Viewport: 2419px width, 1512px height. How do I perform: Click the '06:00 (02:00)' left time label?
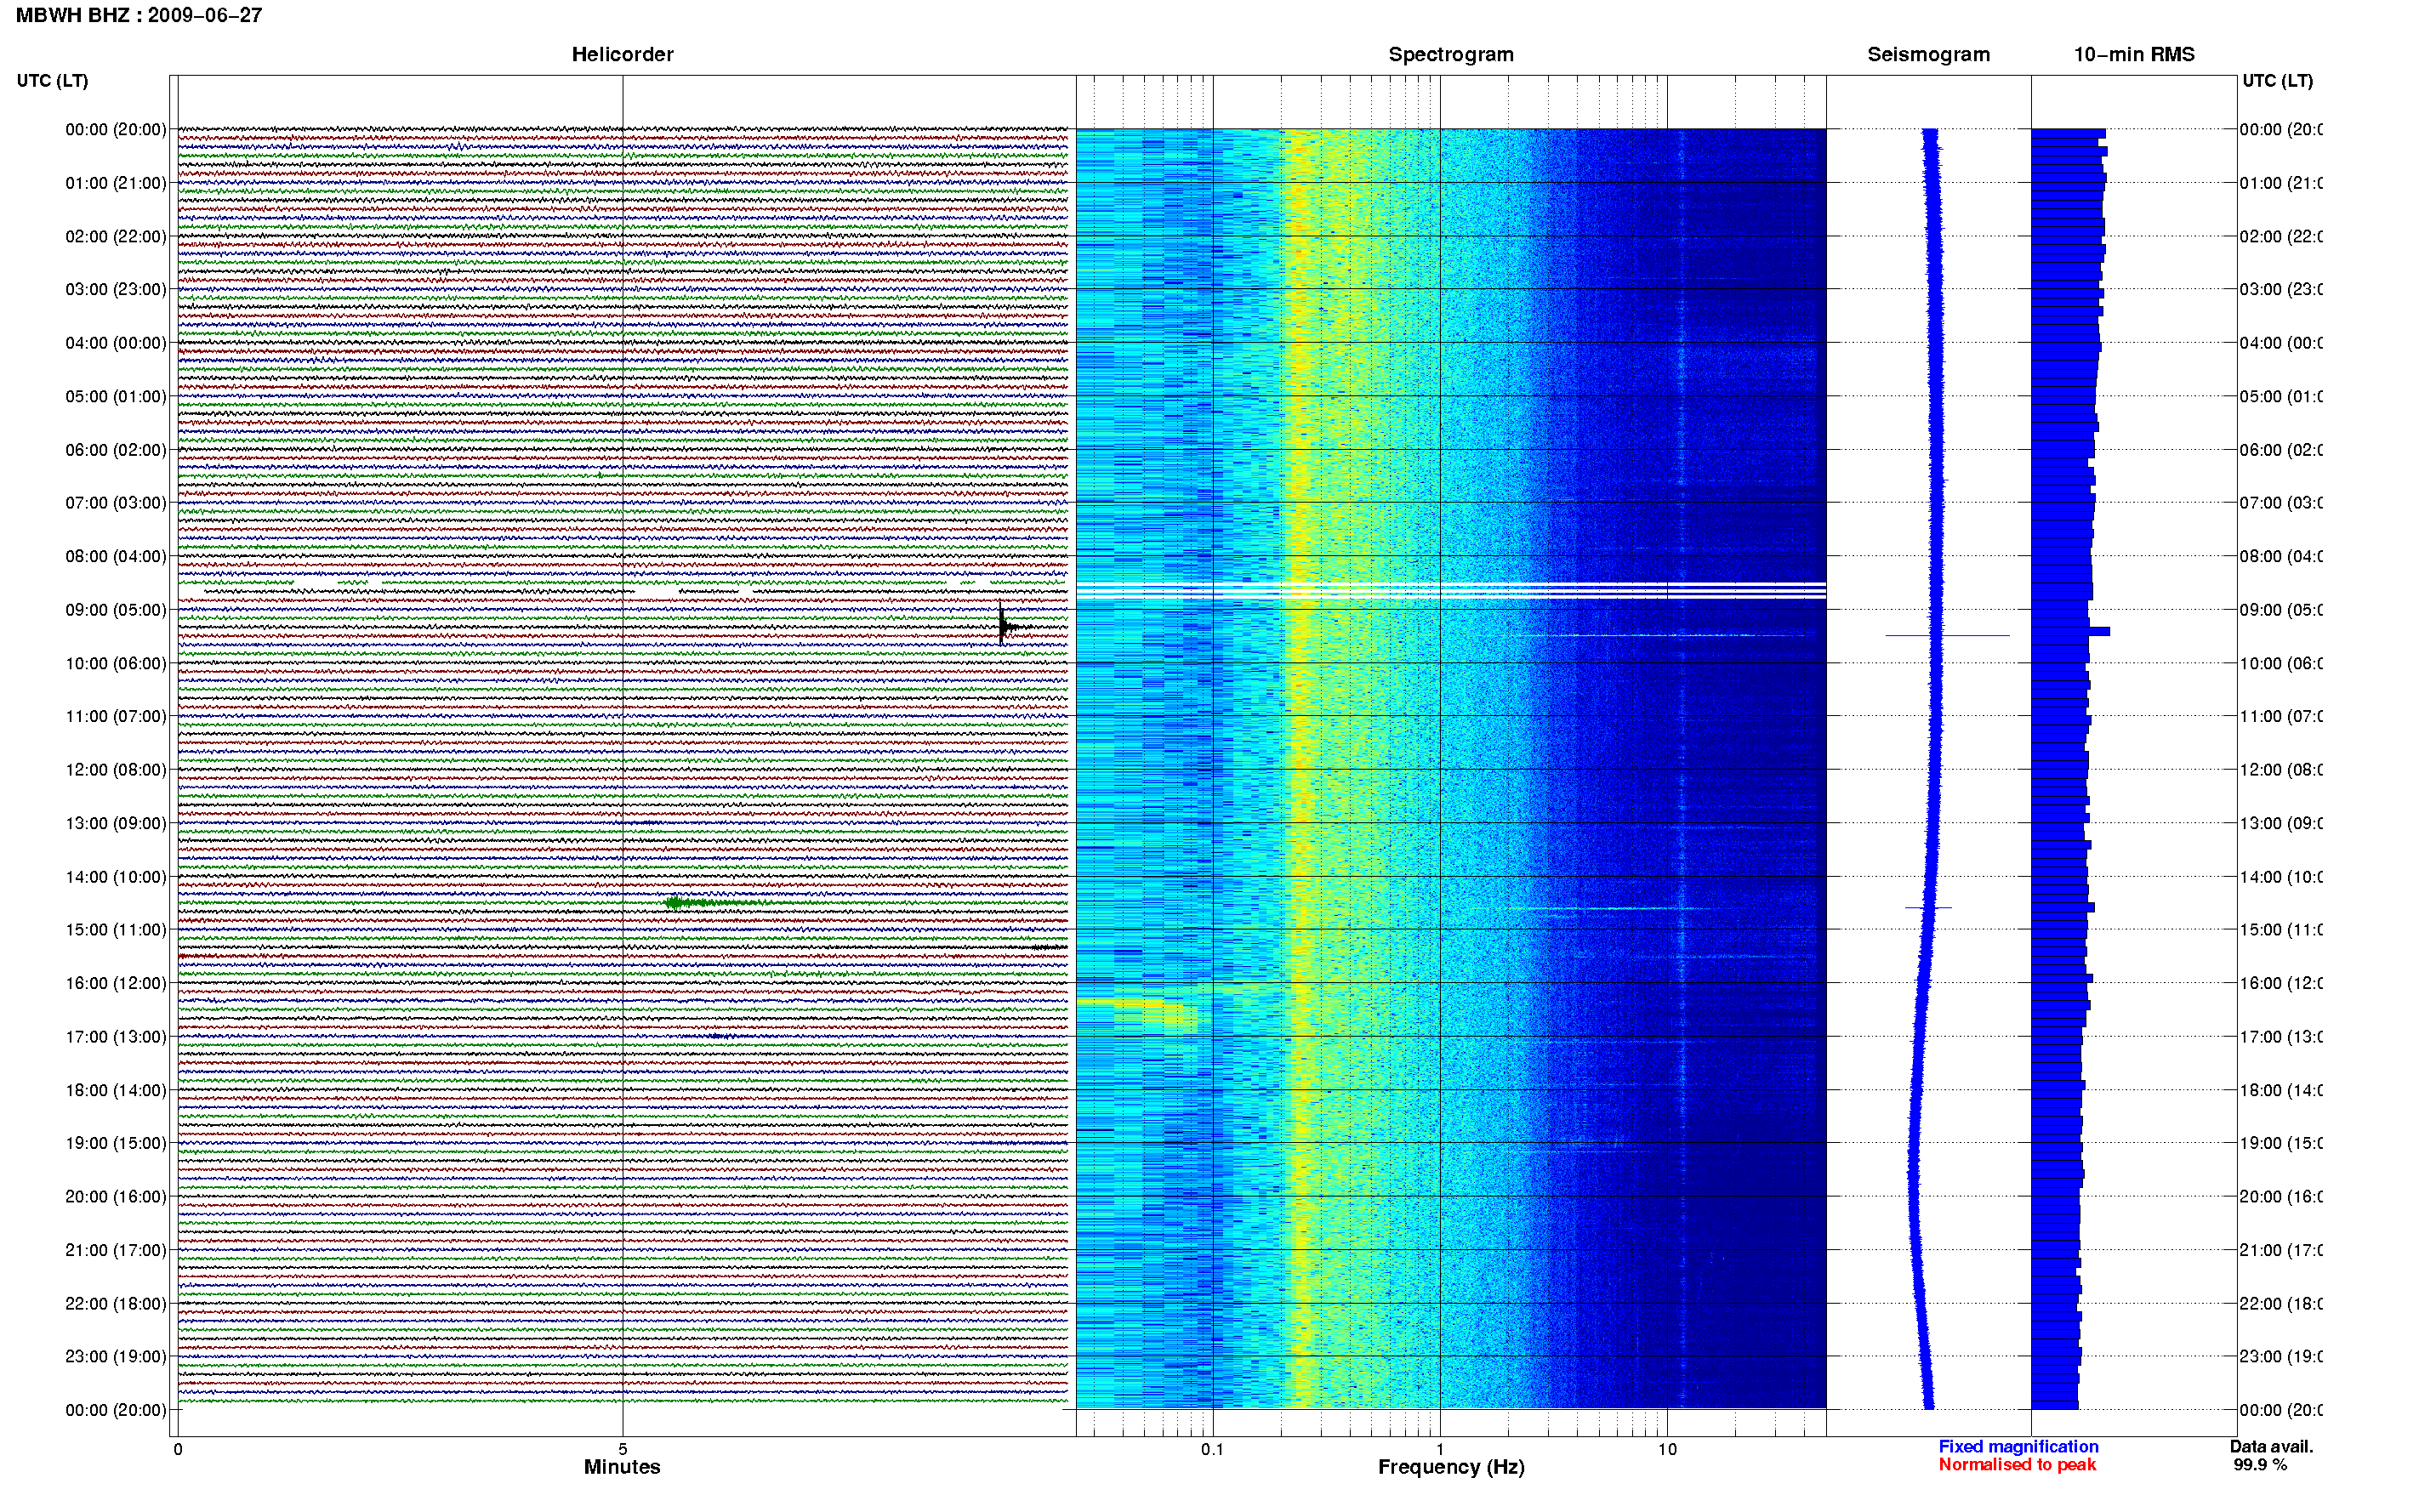116,450
